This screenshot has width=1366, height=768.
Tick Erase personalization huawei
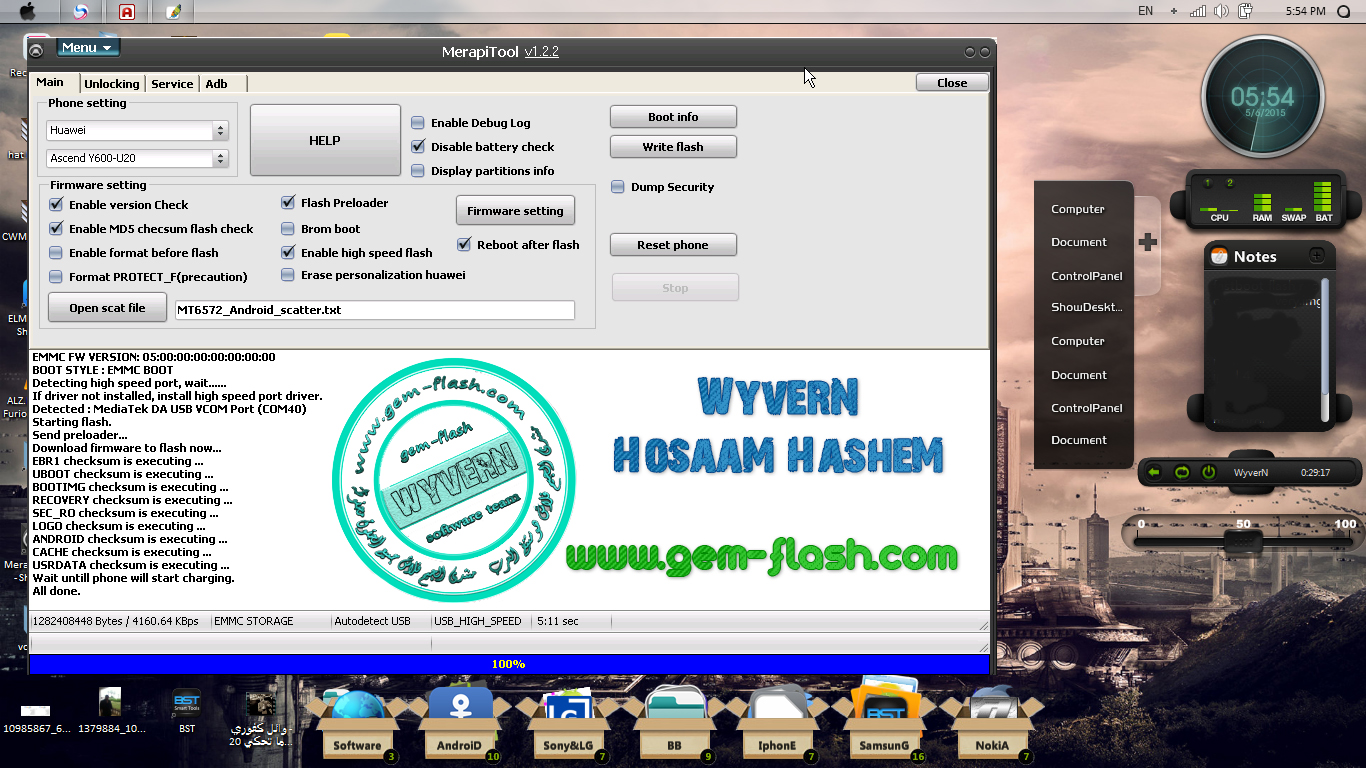[288, 275]
